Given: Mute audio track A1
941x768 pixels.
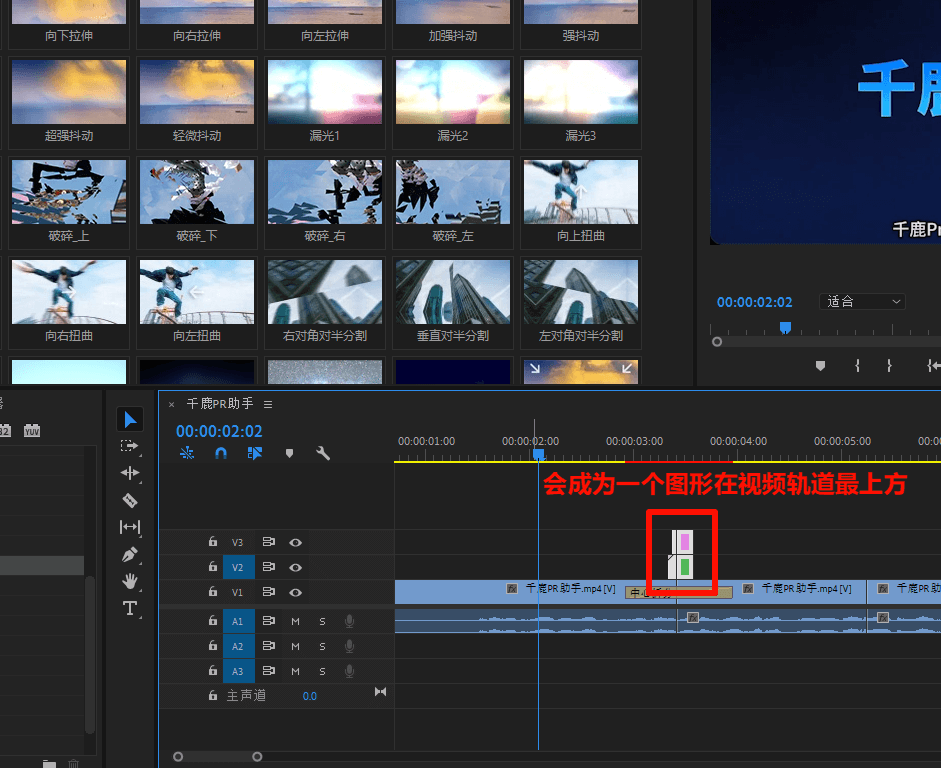Looking at the screenshot, I should pos(294,620).
